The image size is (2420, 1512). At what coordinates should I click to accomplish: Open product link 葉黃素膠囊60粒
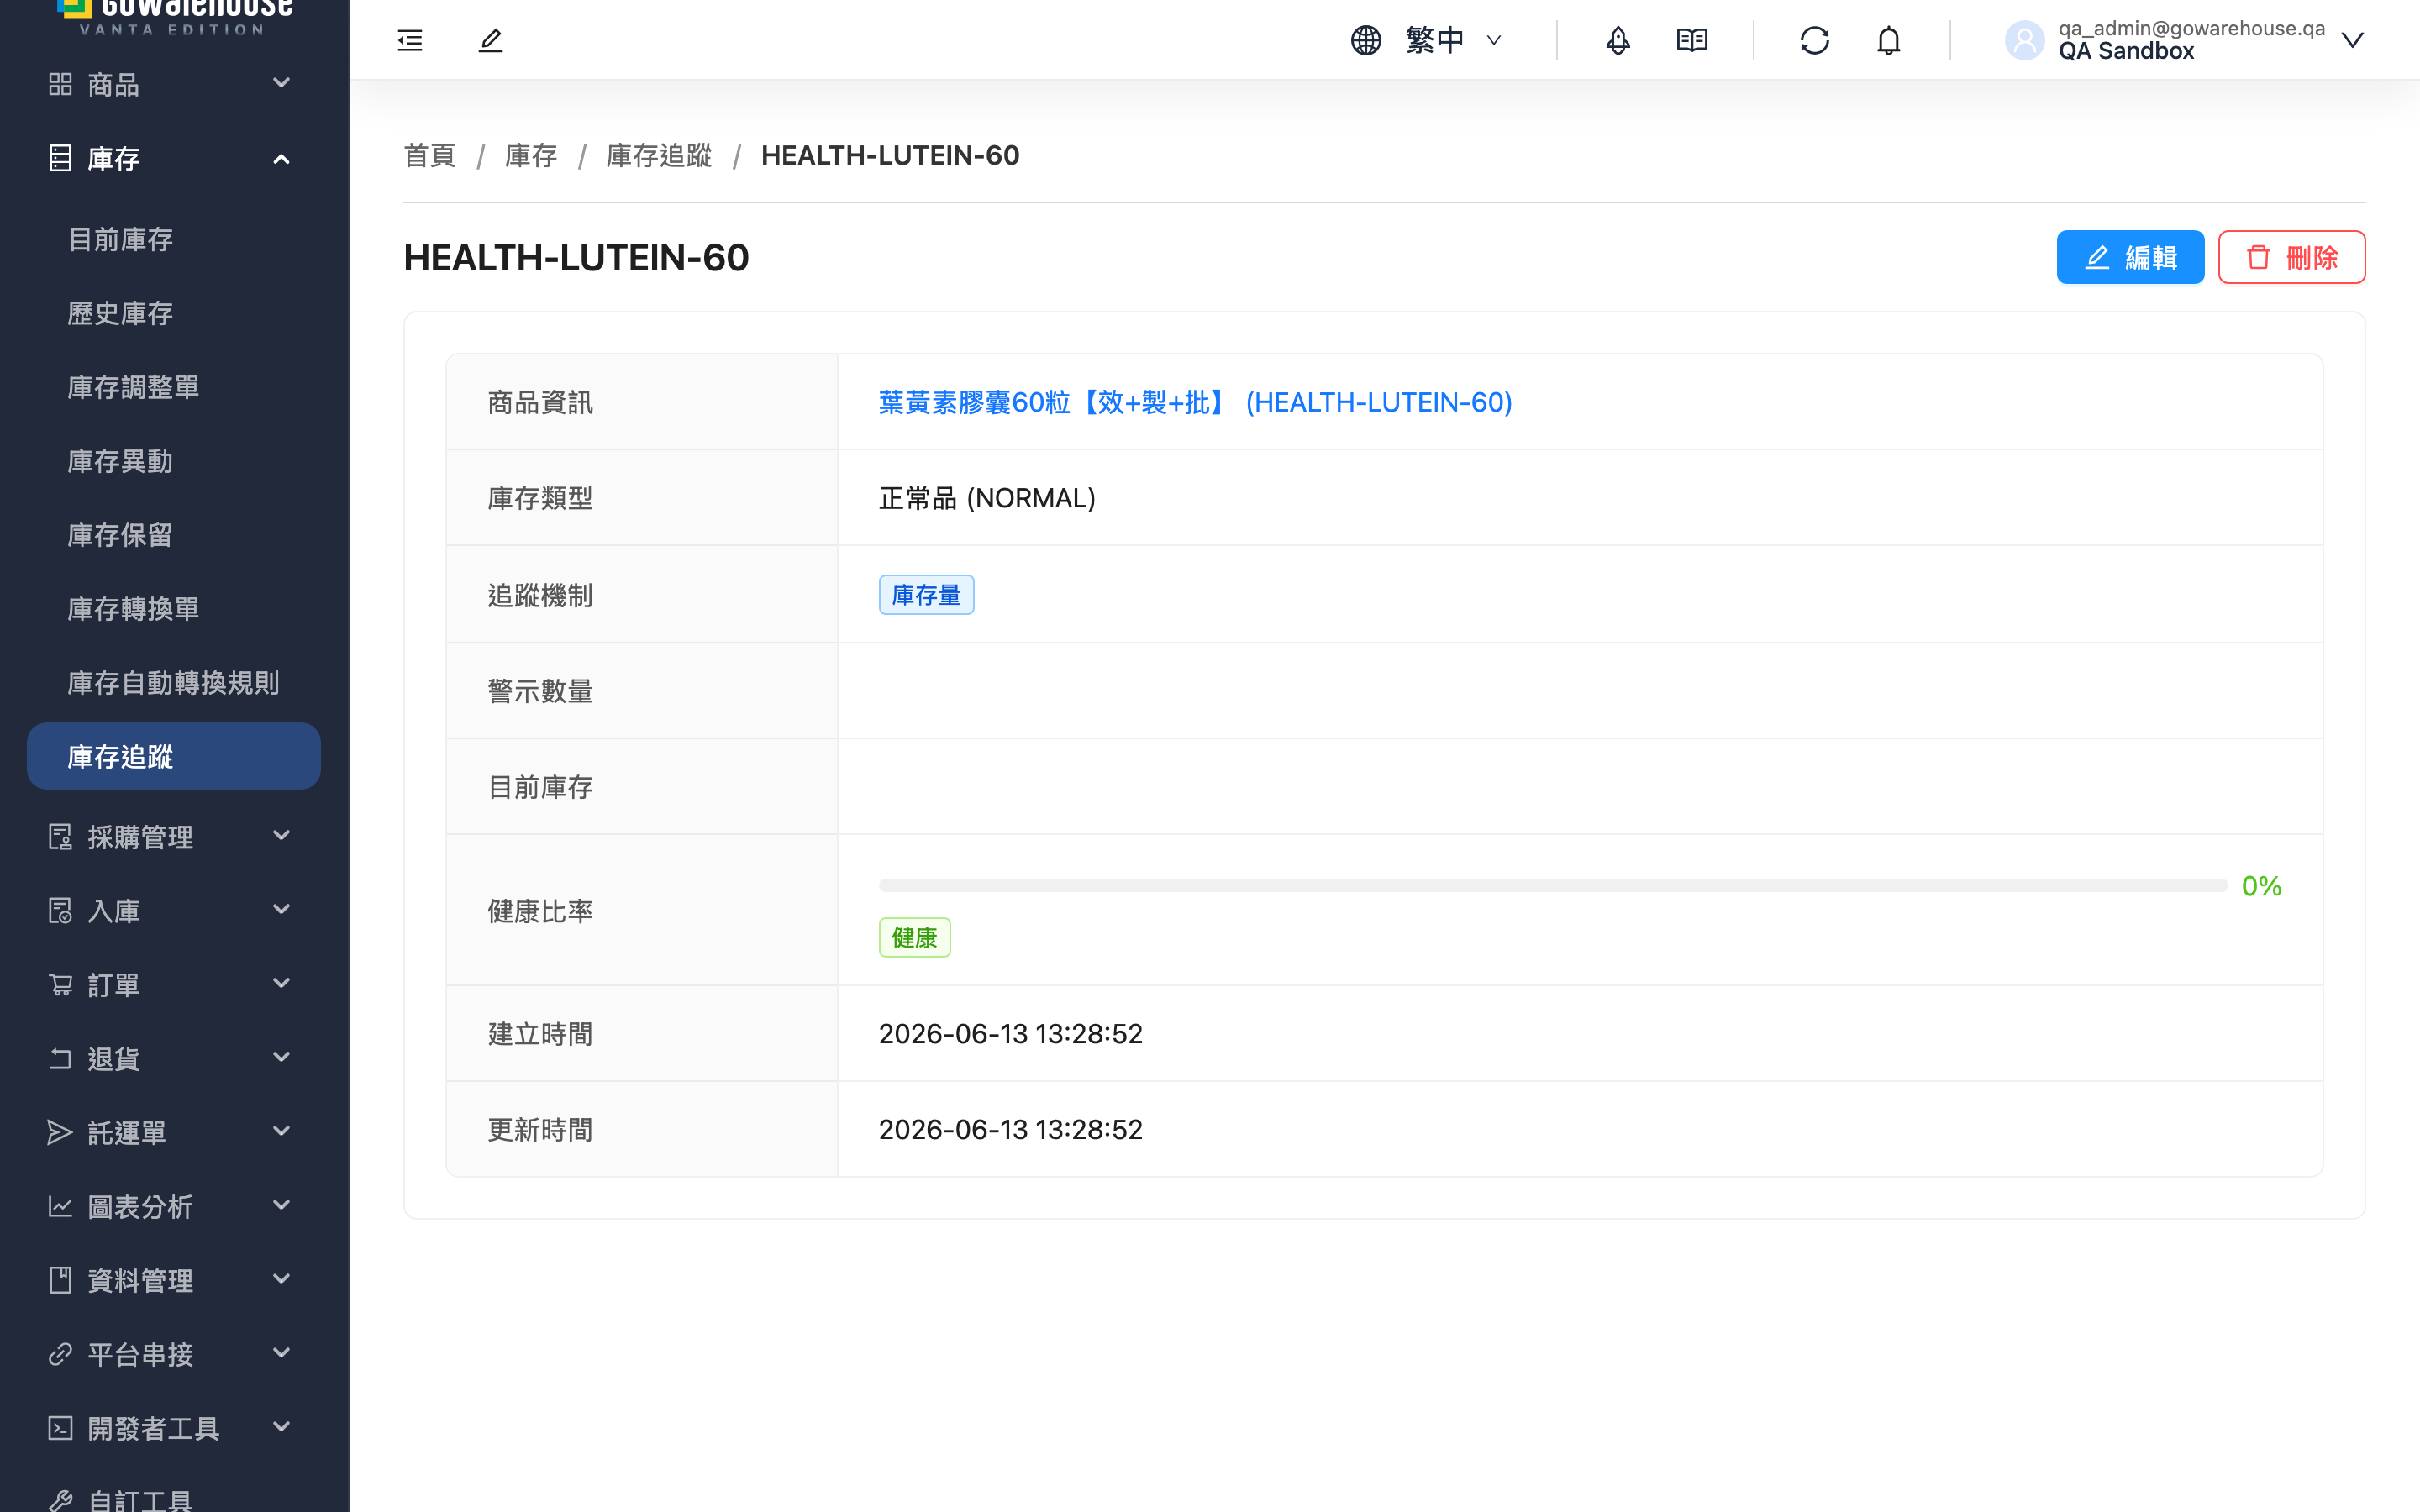pyautogui.click(x=1195, y=402)
